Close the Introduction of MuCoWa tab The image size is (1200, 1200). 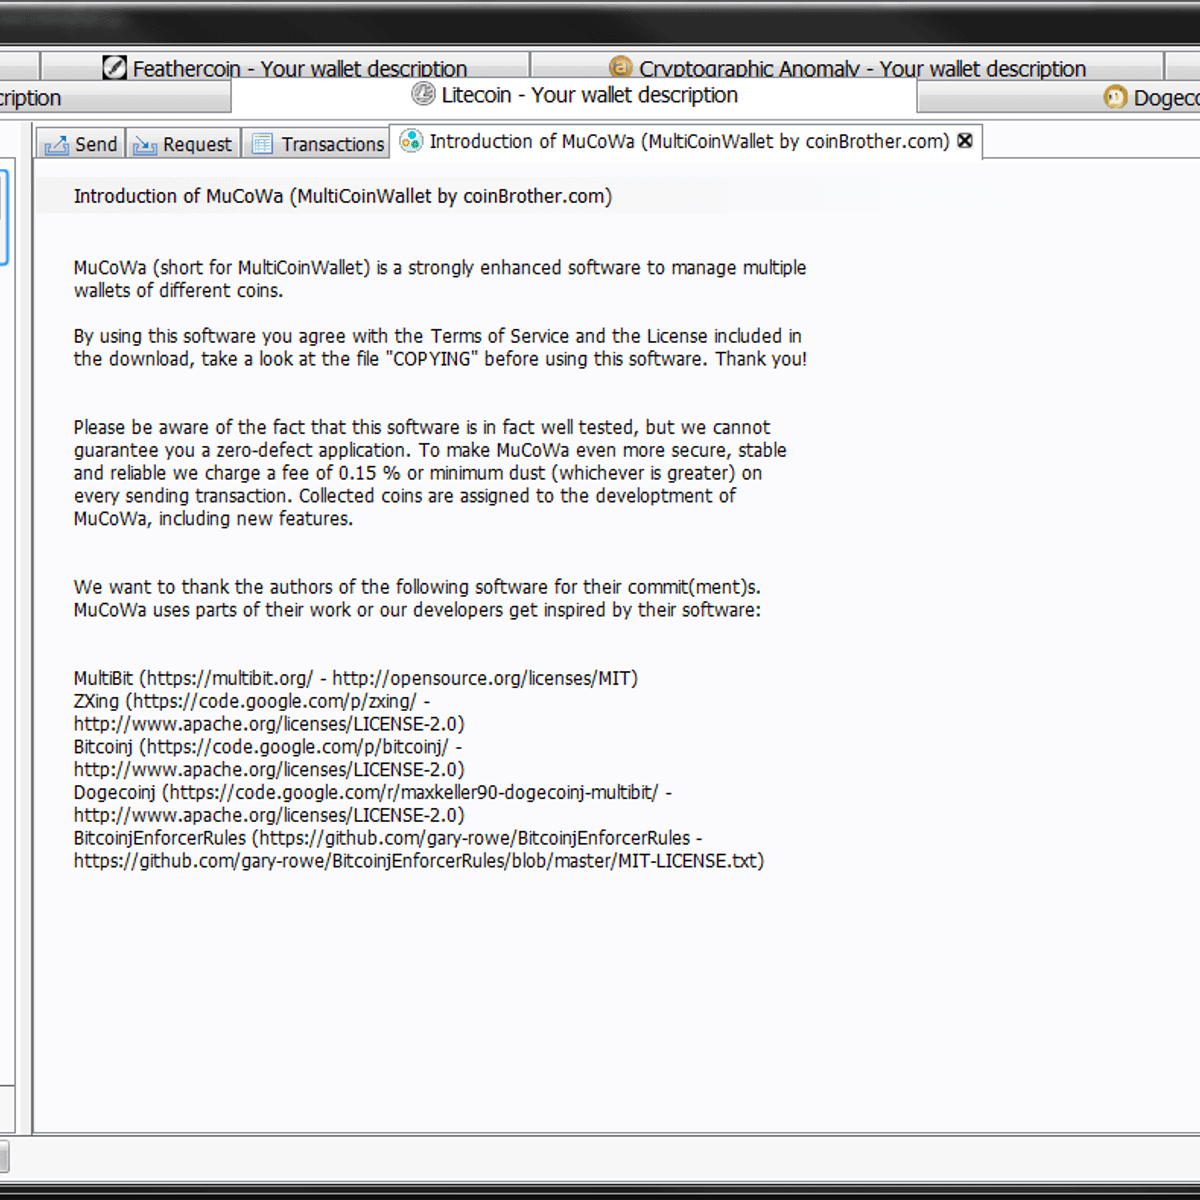pos(965,141)
